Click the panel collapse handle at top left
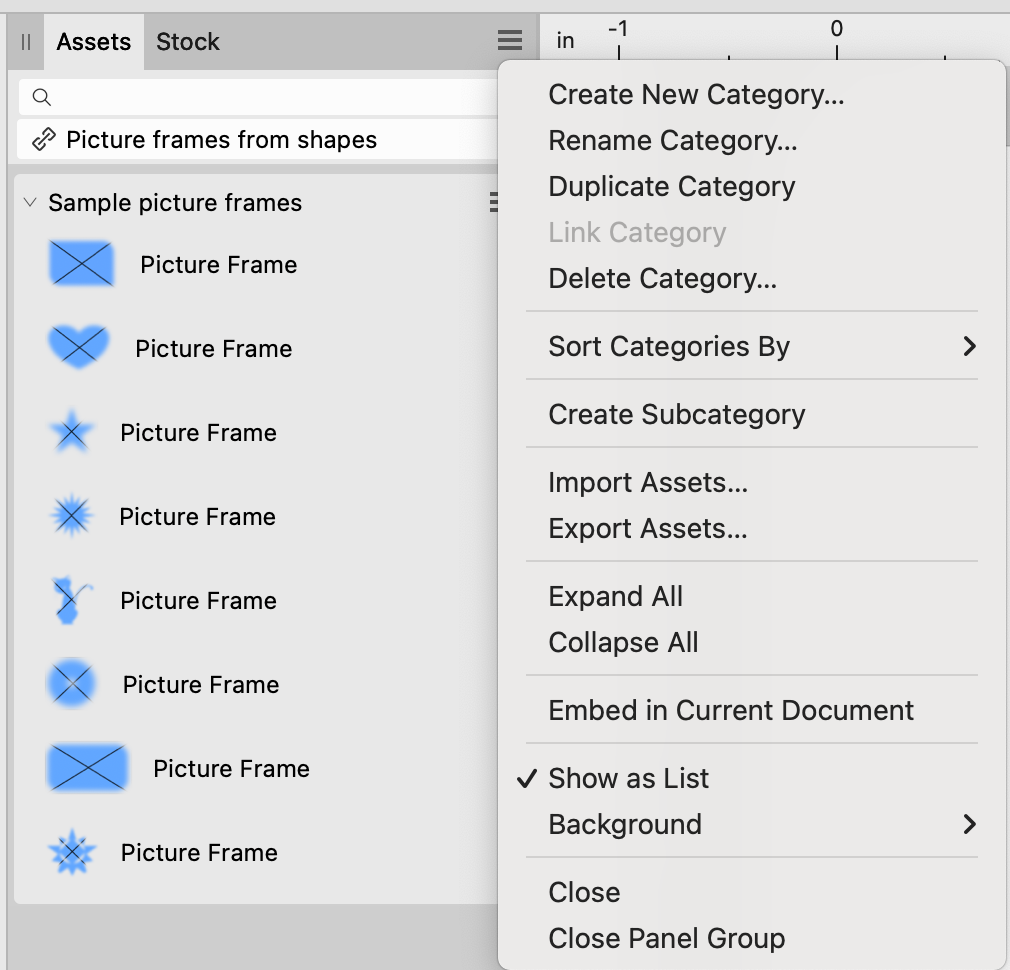Screen dimensions: 1010x970 click(x=25, y=42)
